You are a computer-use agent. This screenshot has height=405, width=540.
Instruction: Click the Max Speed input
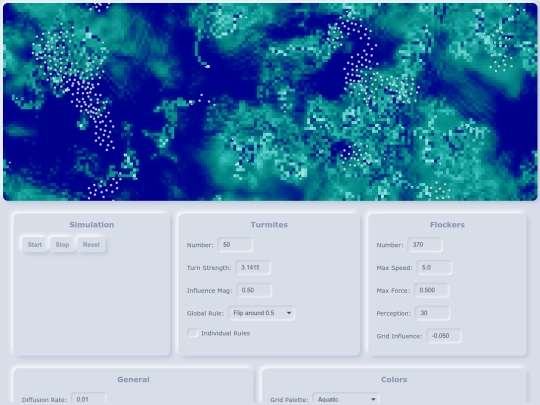click(434, 268)
